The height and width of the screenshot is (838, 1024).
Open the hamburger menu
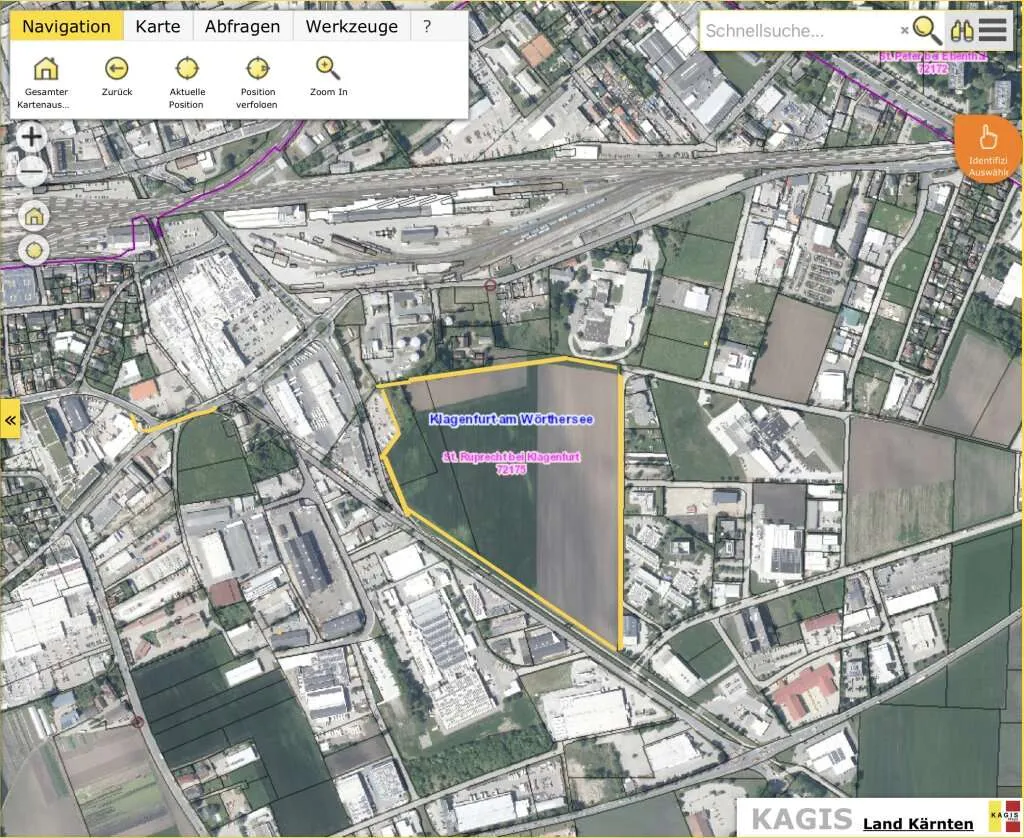(993, 30)
